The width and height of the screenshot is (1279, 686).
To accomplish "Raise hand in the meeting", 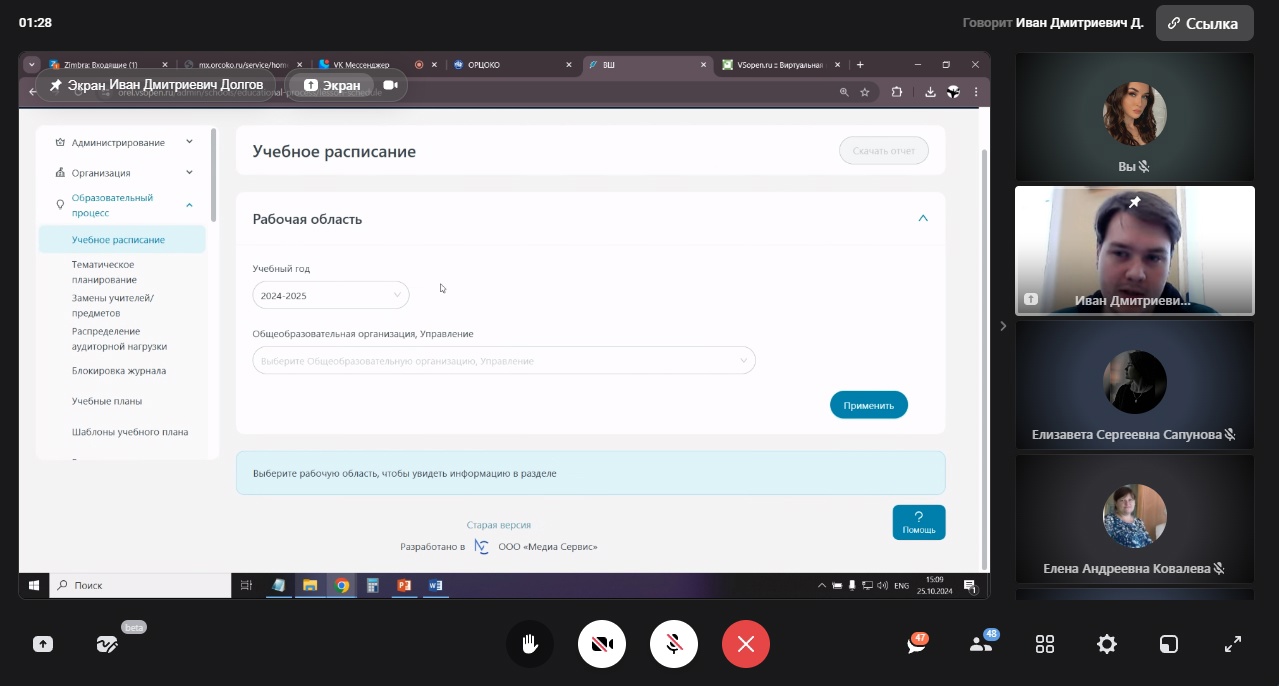I will coord(530,644).
